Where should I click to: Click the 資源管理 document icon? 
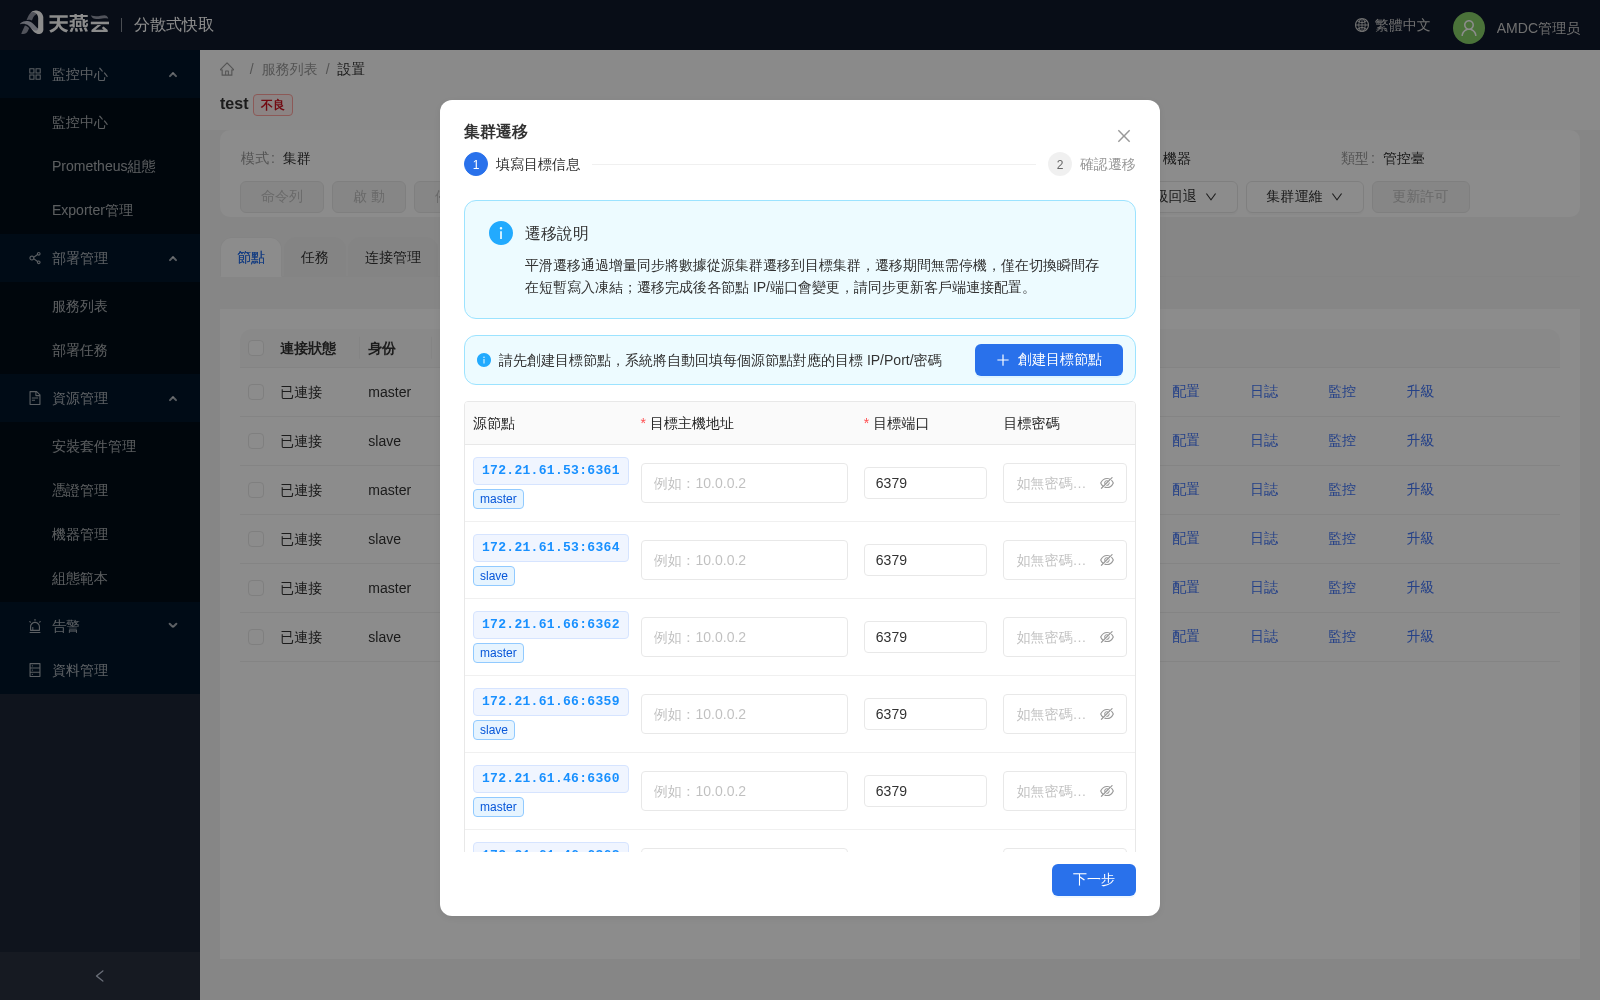(35, 398)
